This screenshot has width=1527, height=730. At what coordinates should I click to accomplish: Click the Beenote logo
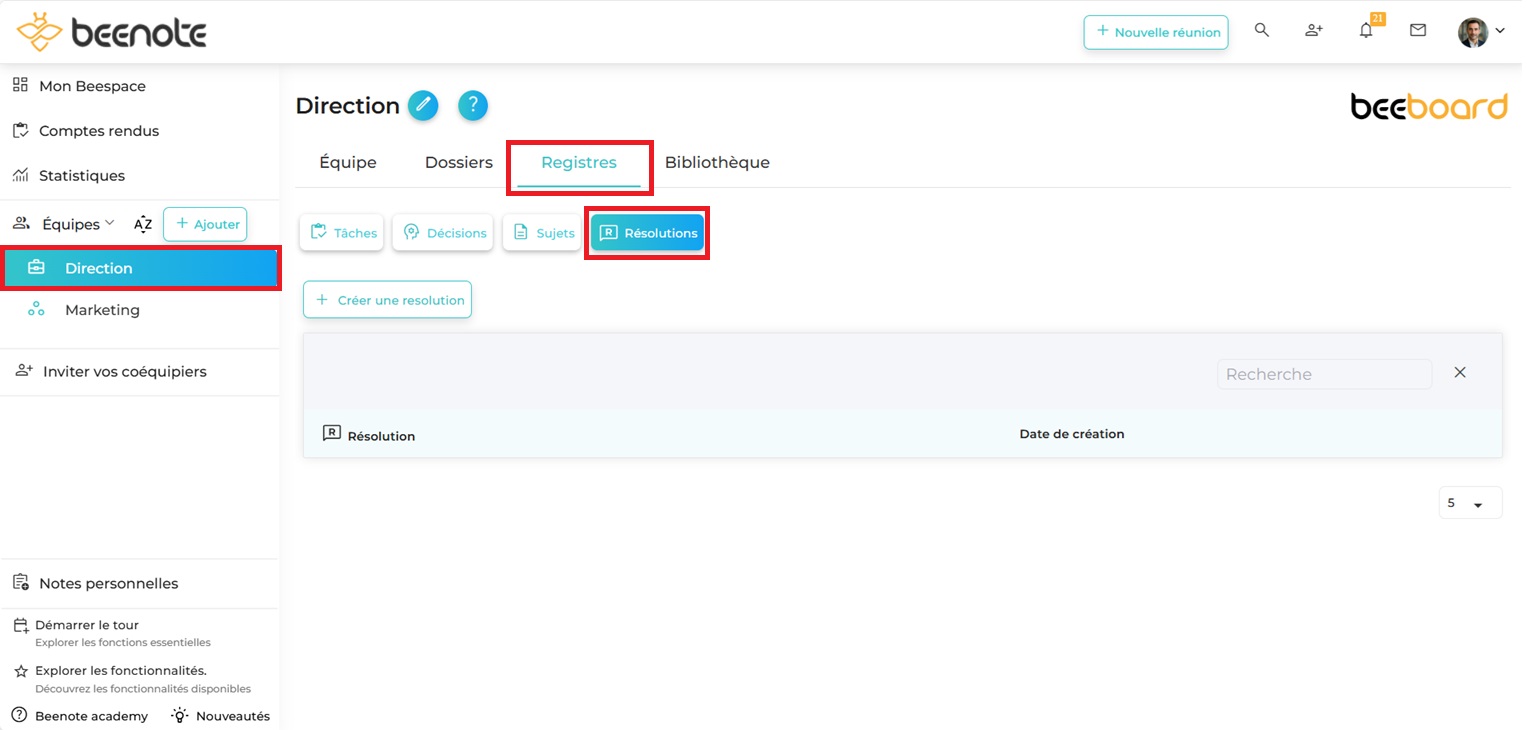[112, 33]
